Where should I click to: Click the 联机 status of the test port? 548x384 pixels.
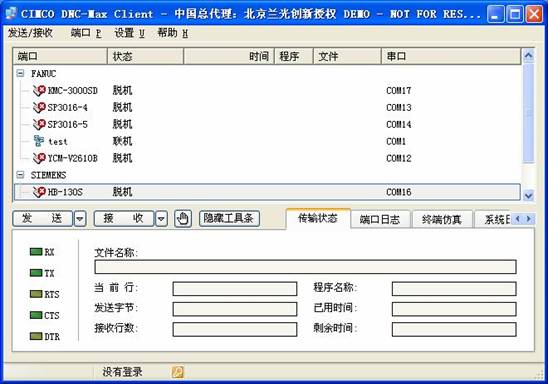pyautogui.click(x=122, y=141)
